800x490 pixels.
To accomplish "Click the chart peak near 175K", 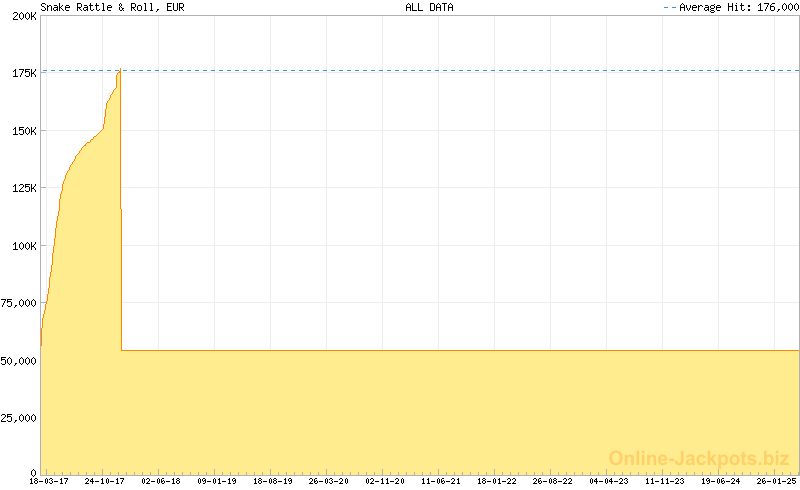I will point(120,70).
